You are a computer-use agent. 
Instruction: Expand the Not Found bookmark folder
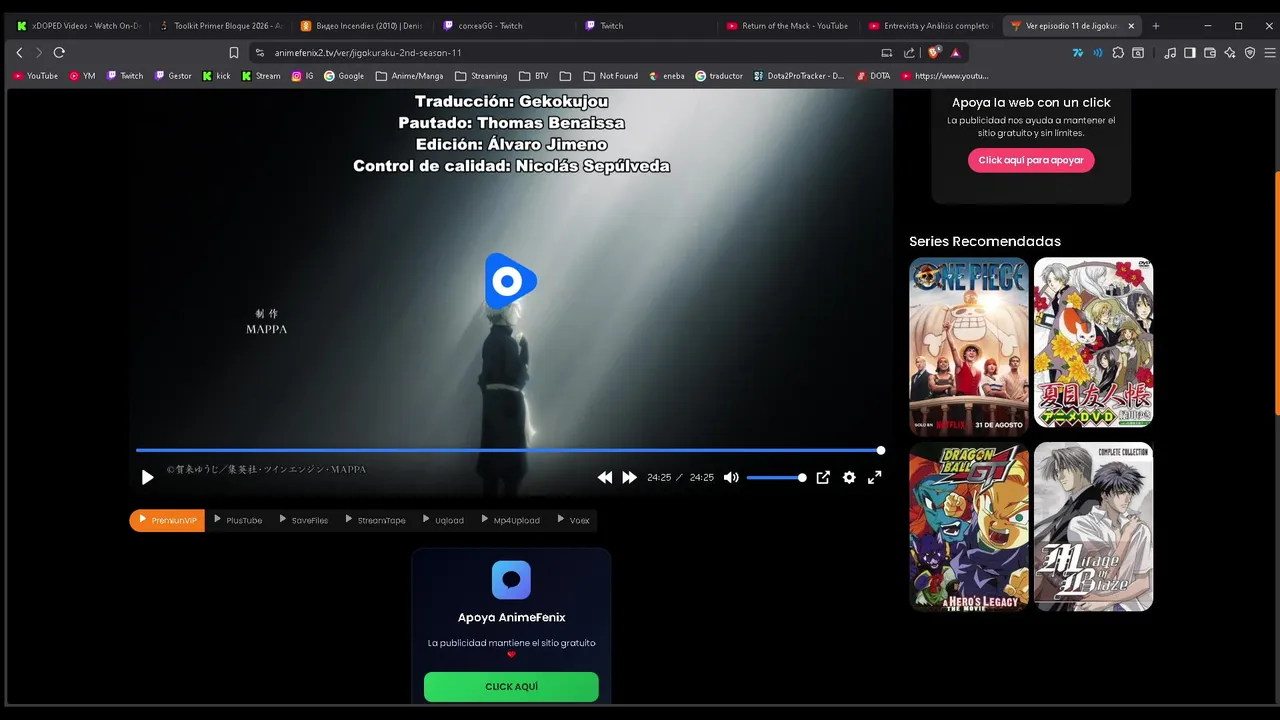611,76
